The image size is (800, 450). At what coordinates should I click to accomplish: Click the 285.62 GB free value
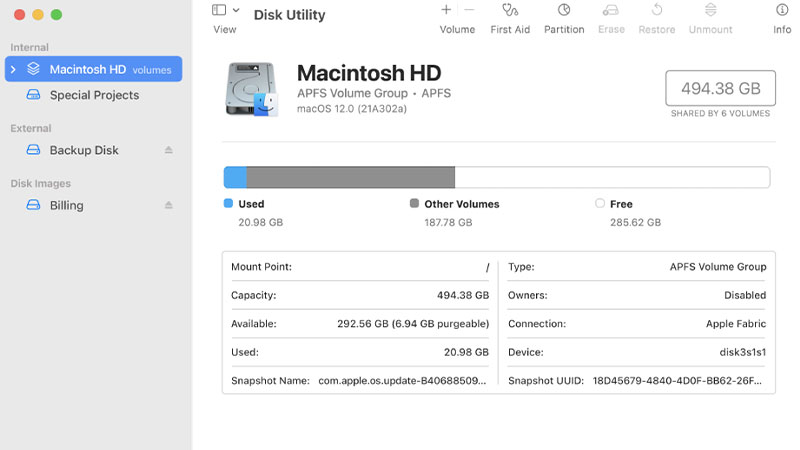click(635, 222)
